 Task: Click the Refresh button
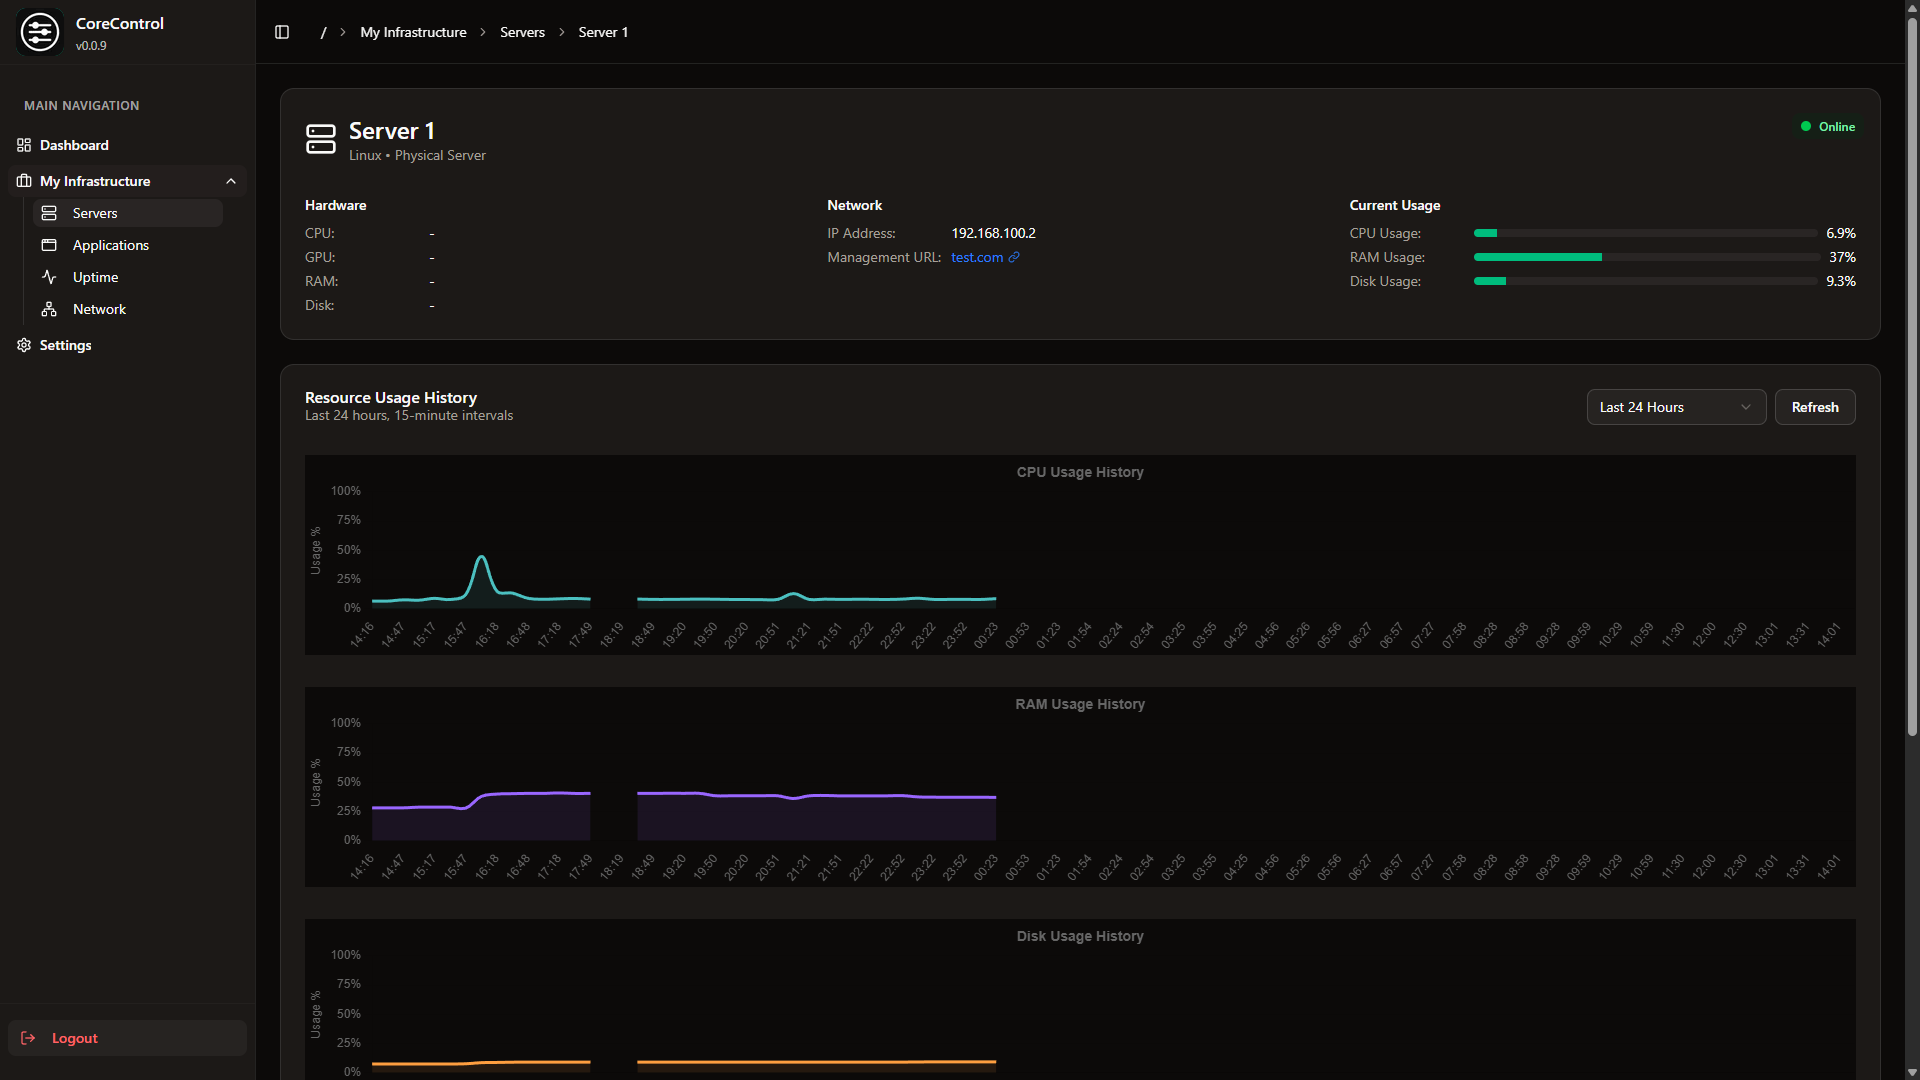pos(1814,407)
